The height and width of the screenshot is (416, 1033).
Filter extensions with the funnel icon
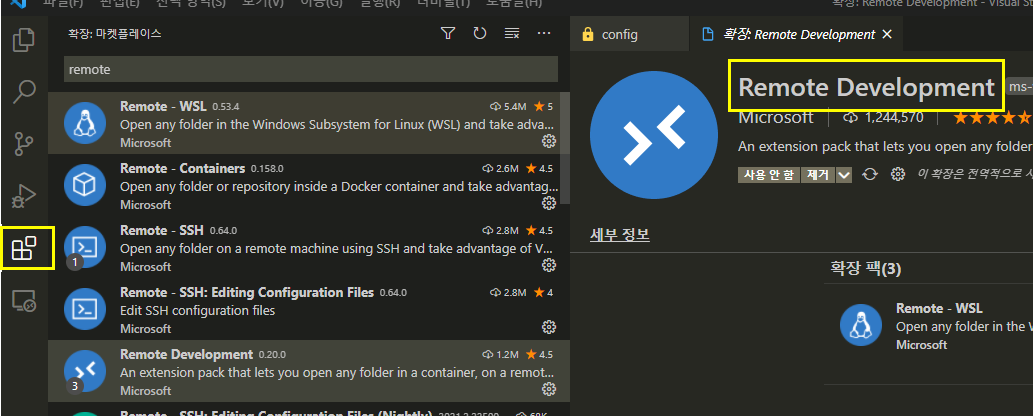[448, 34]
